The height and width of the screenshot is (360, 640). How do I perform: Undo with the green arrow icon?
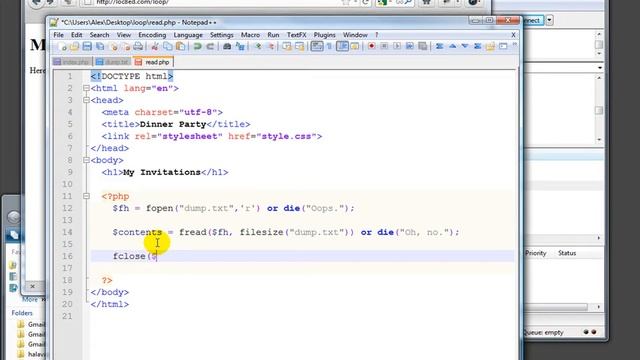pos(197,47)
